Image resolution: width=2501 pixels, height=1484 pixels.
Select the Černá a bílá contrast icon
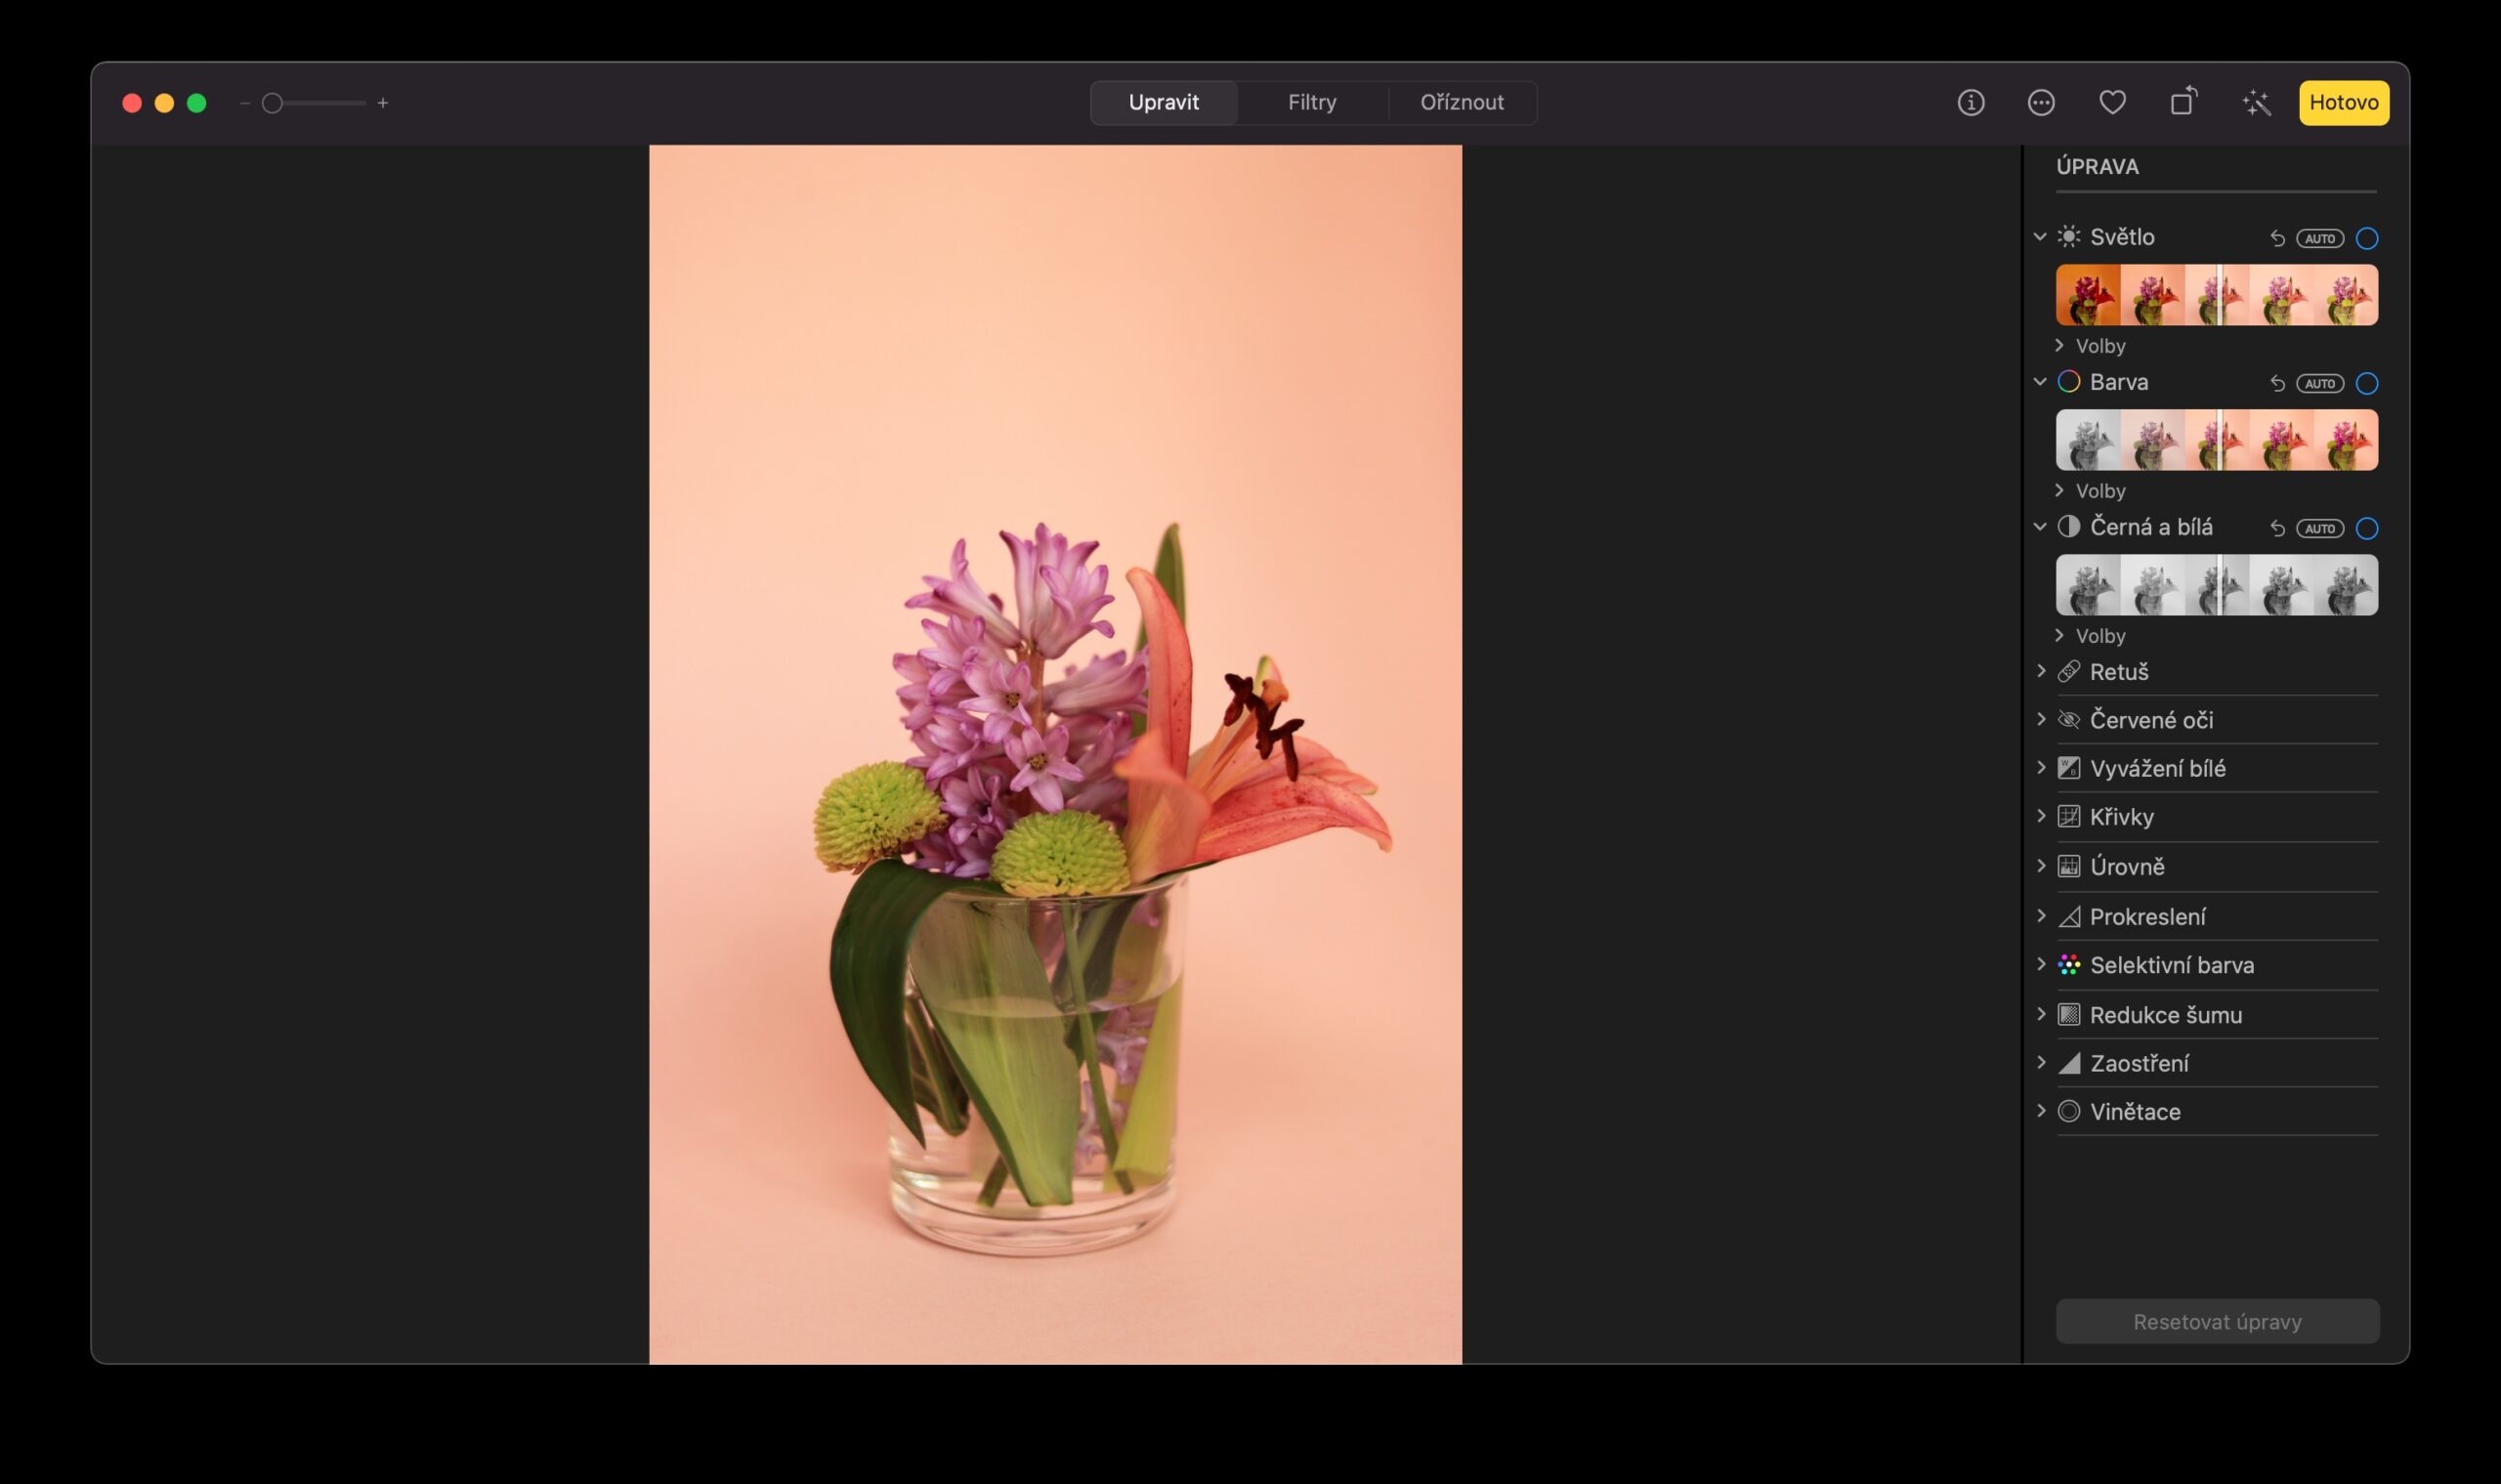(x=2069, y=527)
